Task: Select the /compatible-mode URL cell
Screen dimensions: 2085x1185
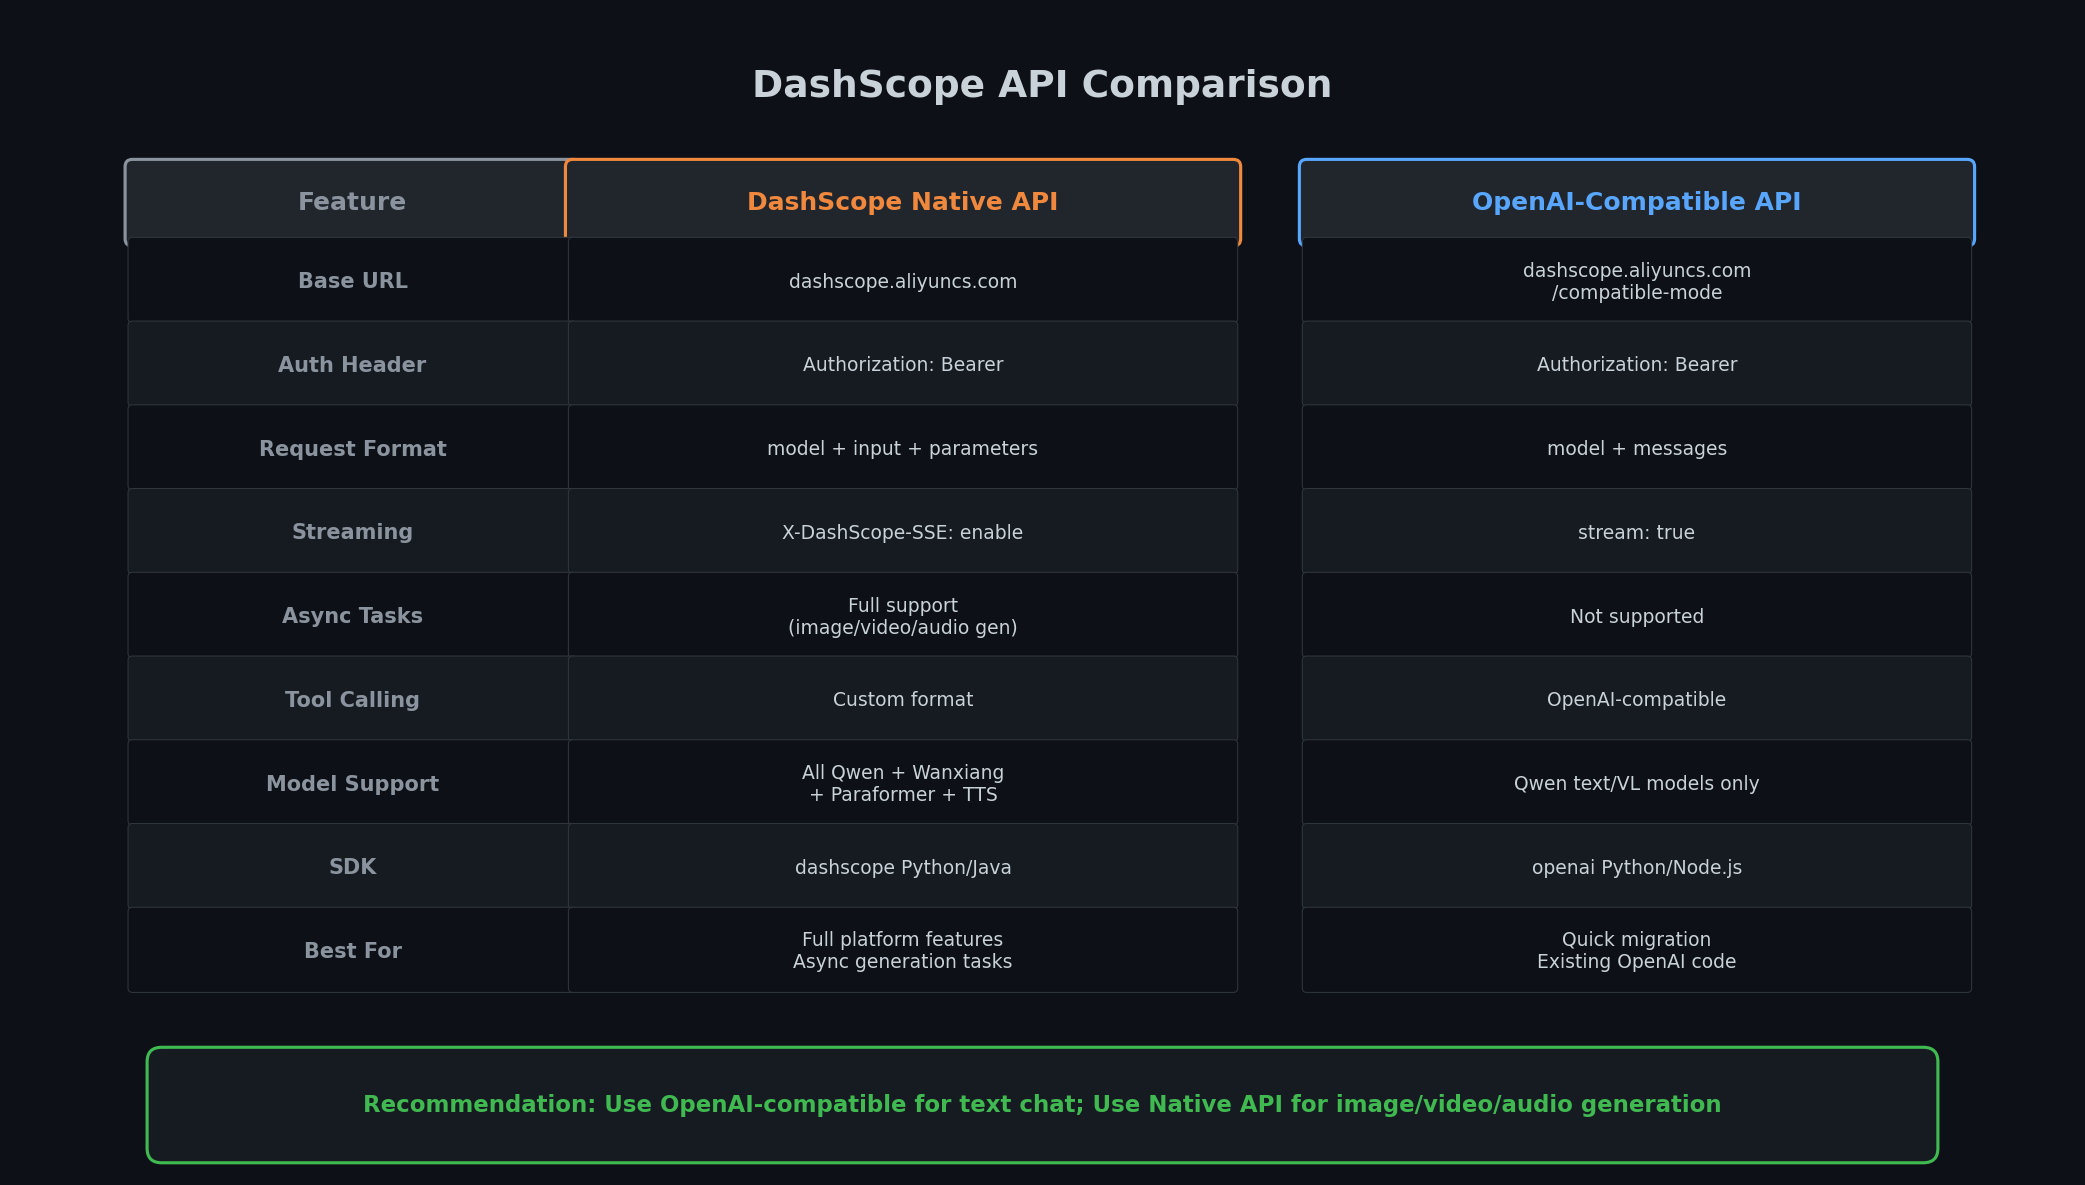Action: [x=1636, y=282]
